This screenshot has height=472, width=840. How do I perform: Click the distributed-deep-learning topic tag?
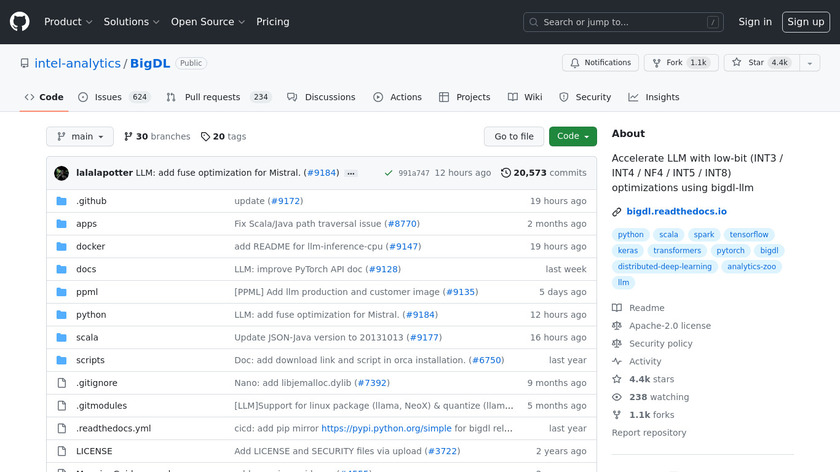click(664, 267)
